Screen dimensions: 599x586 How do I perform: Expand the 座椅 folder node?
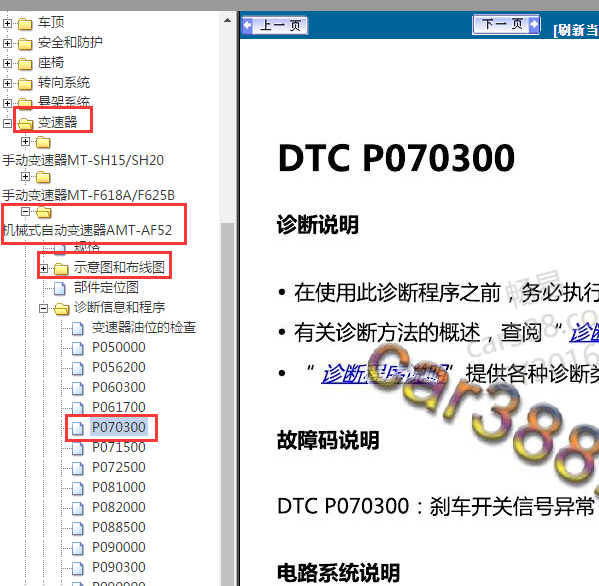tap(7, 63)
